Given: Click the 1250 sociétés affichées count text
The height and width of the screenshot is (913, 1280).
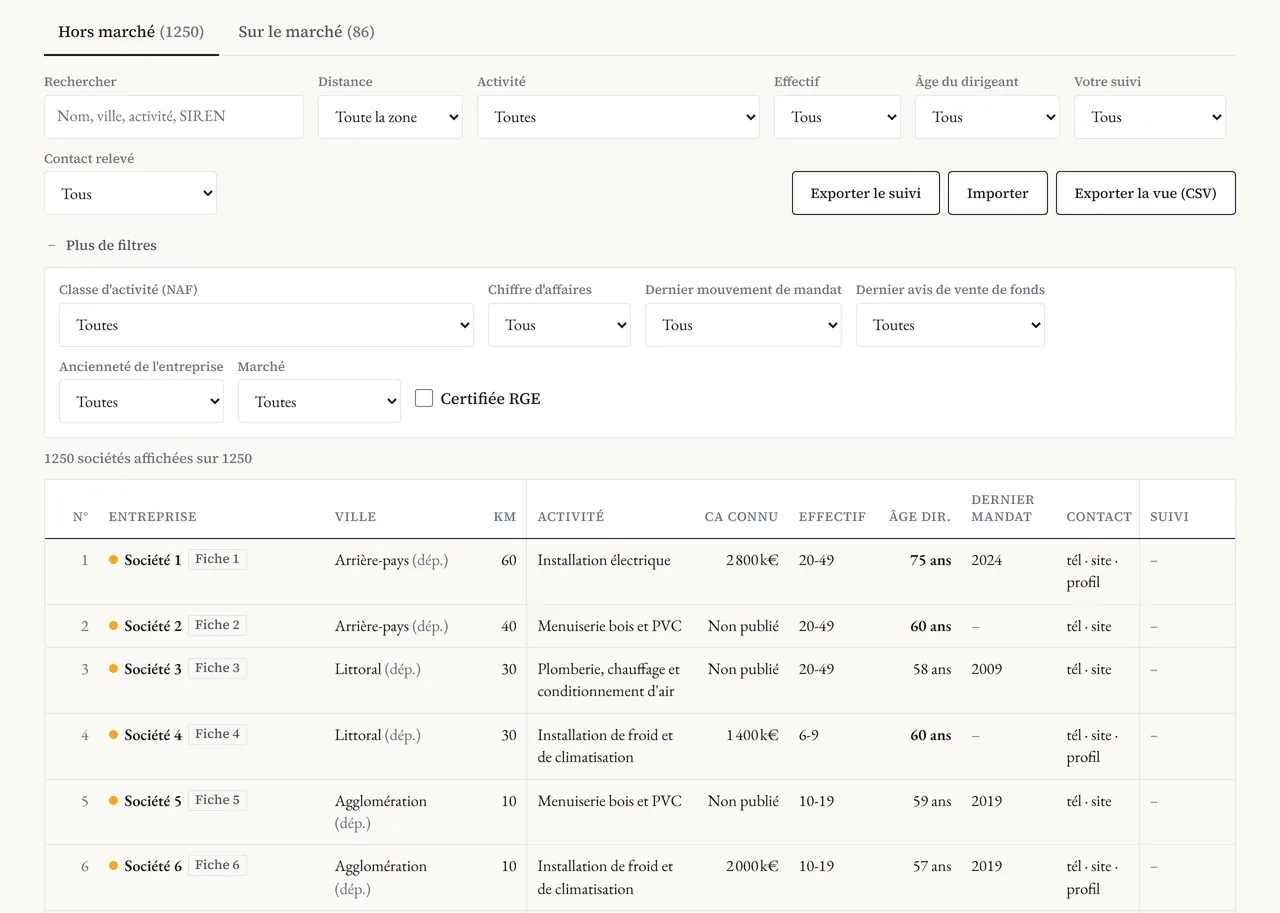Looking at the screenshot, I should click(x=148, y=459).
